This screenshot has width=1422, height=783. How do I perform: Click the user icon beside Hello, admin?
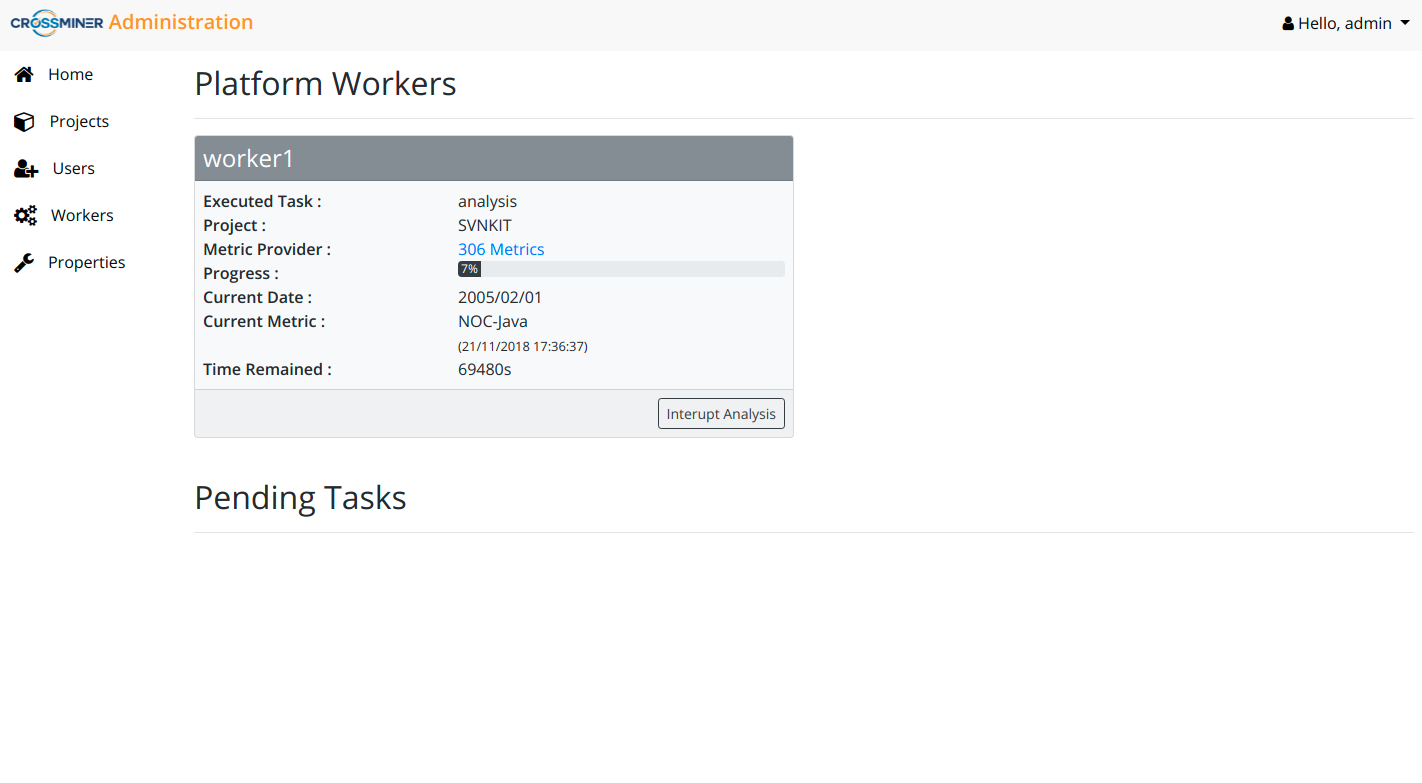[1288, 24]
